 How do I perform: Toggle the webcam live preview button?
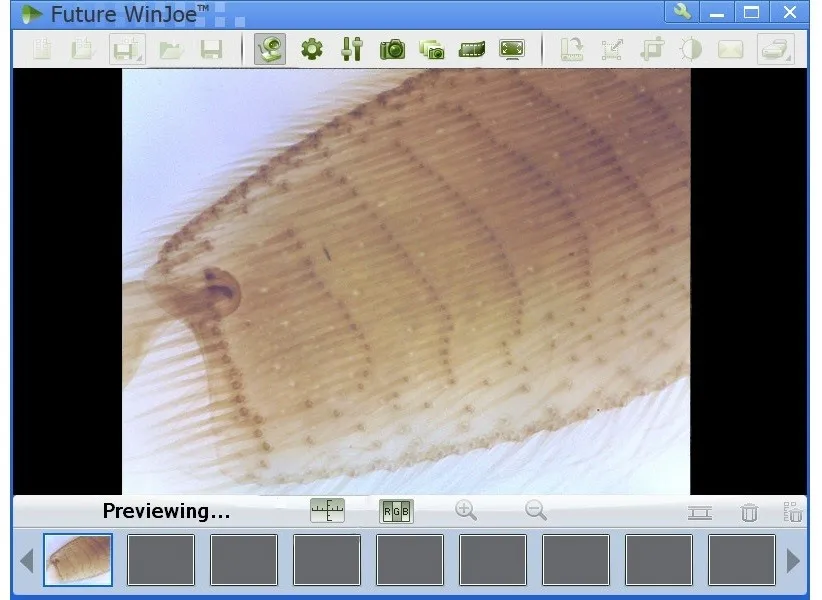click(x=269, y=49)
